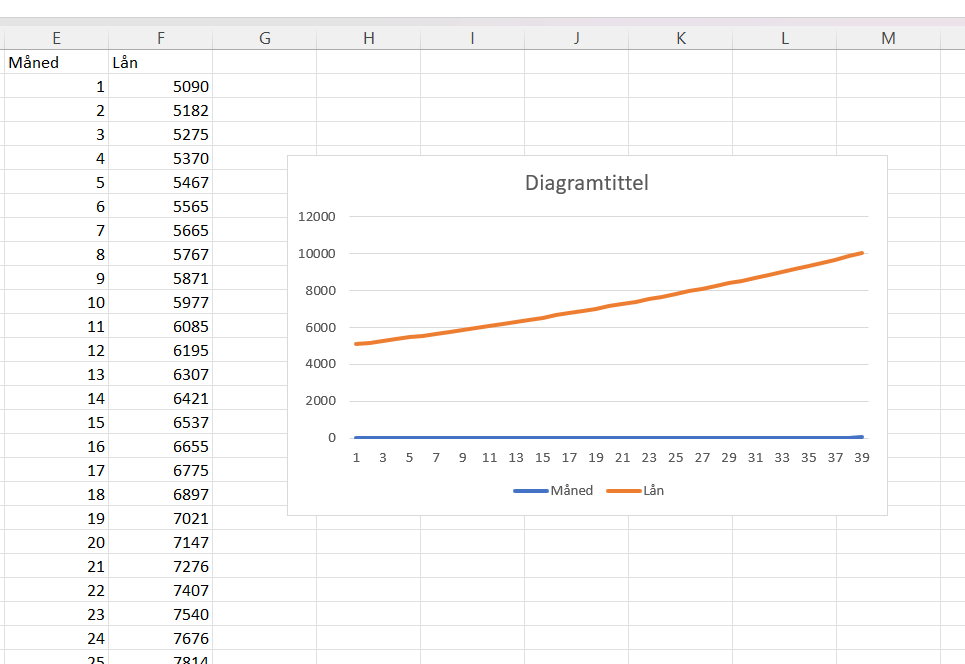Screen dimensions: 965x664
Task: Click the Diagramtittel chart title
Action: pyautogui.click(x=587, y=183)
